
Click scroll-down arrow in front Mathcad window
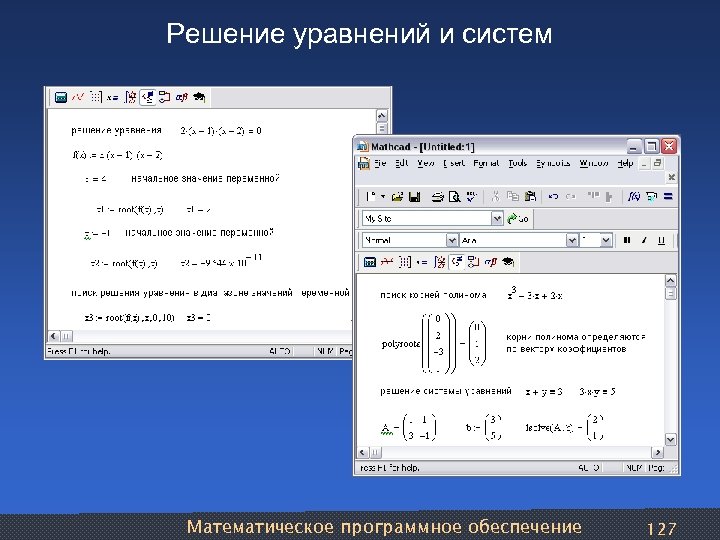click(x=670, y=439)
